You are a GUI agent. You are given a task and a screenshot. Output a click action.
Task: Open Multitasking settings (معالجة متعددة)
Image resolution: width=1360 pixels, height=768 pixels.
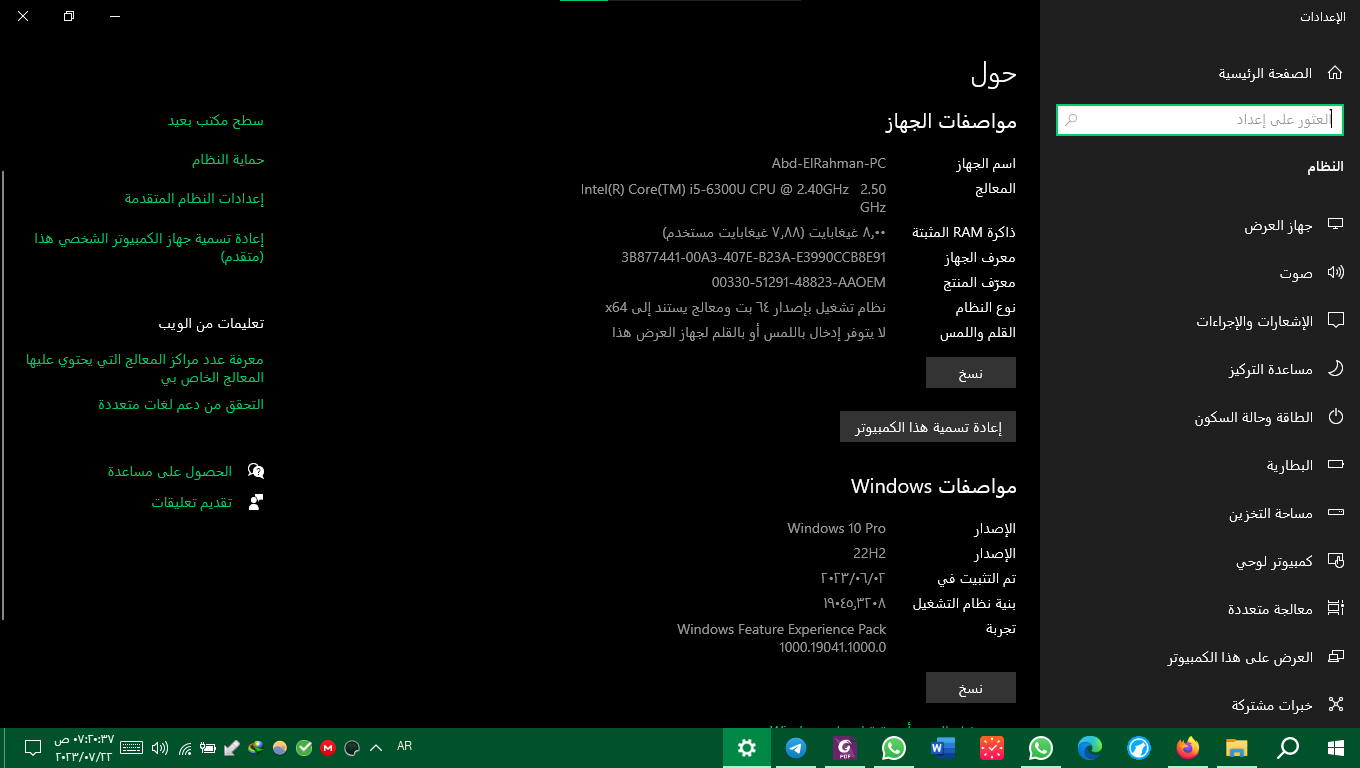click(1200, 609)
